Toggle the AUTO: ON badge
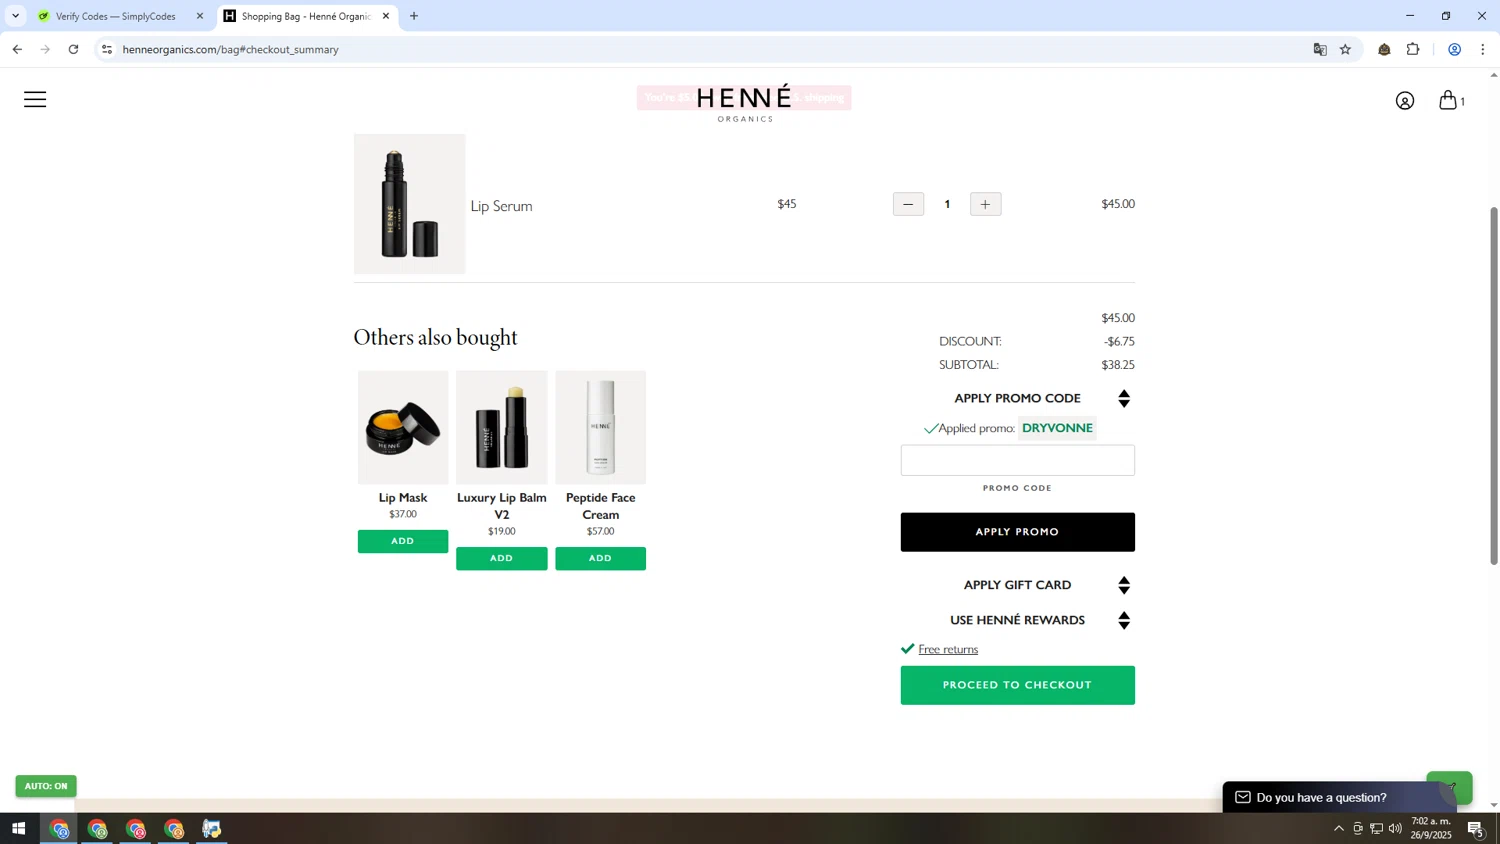 point(46,786)
